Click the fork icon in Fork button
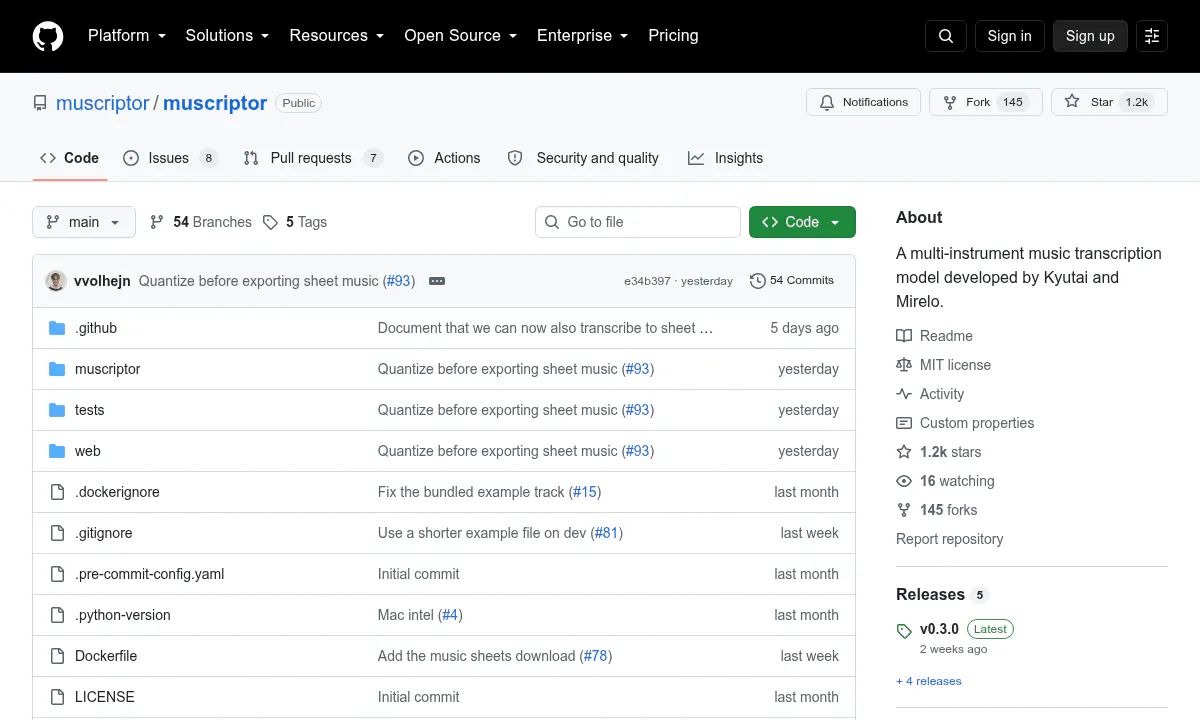The height and width of the screenshot is (720, 1200). 949,102
